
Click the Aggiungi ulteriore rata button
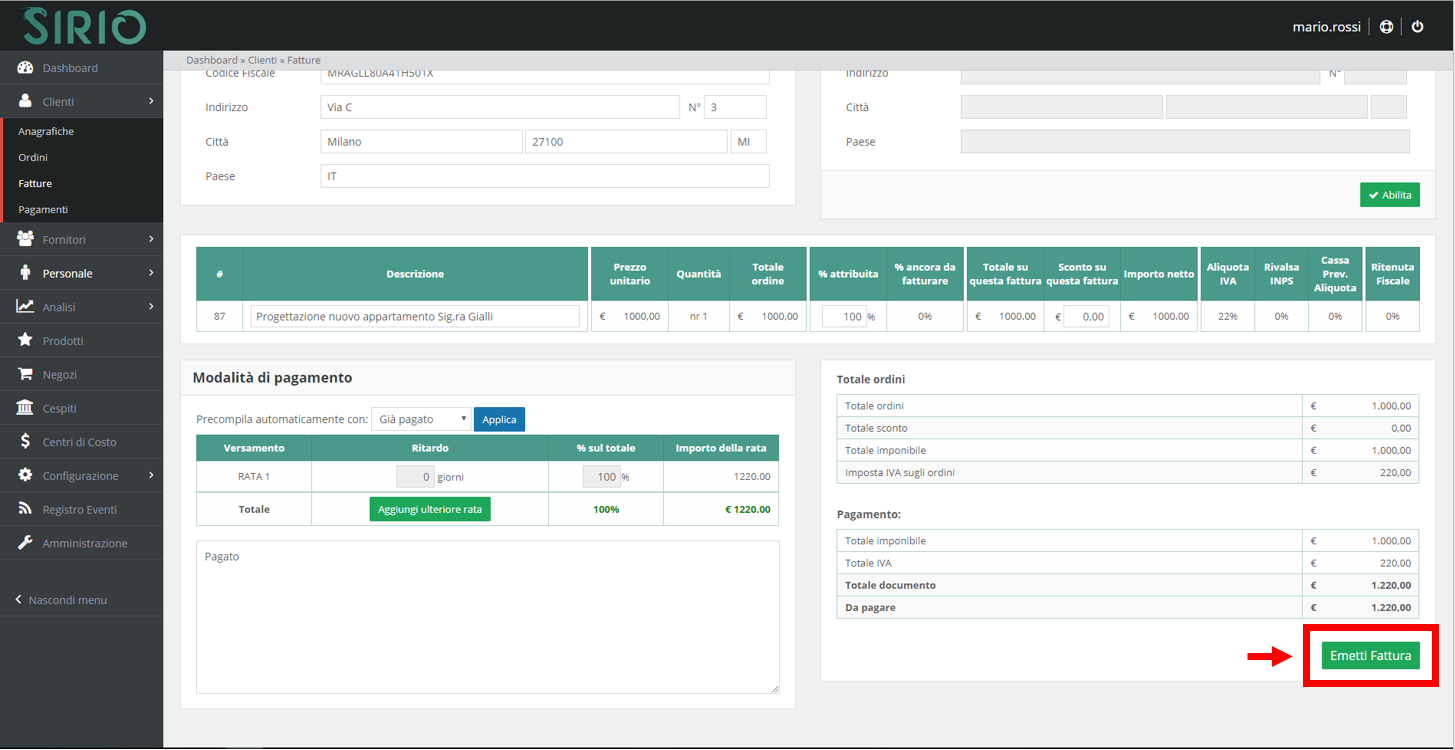click(430, 509)
